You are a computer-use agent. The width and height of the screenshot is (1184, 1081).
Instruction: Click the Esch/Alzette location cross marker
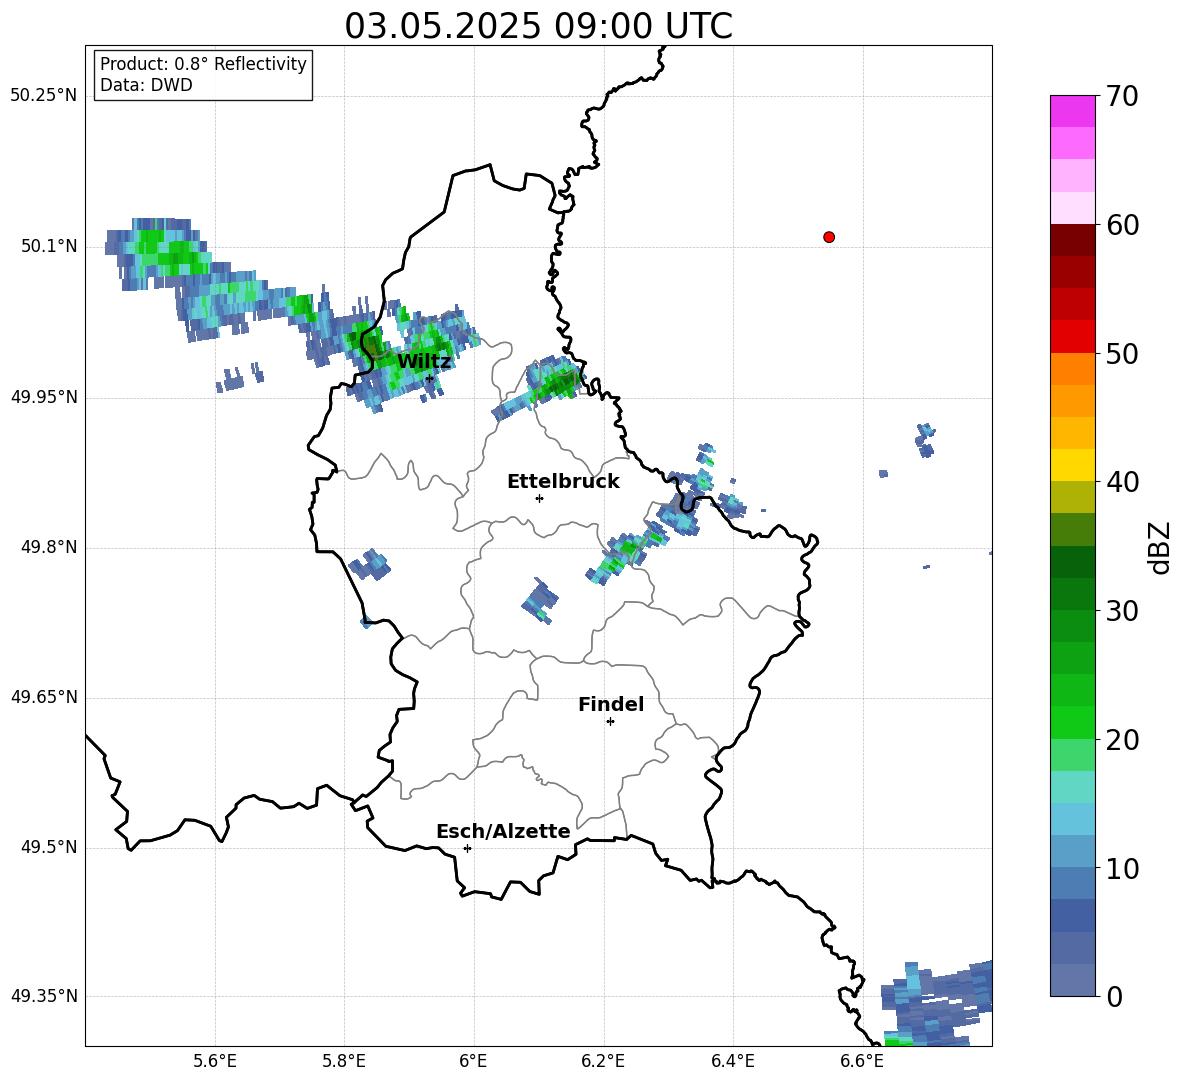pos(467,848)
